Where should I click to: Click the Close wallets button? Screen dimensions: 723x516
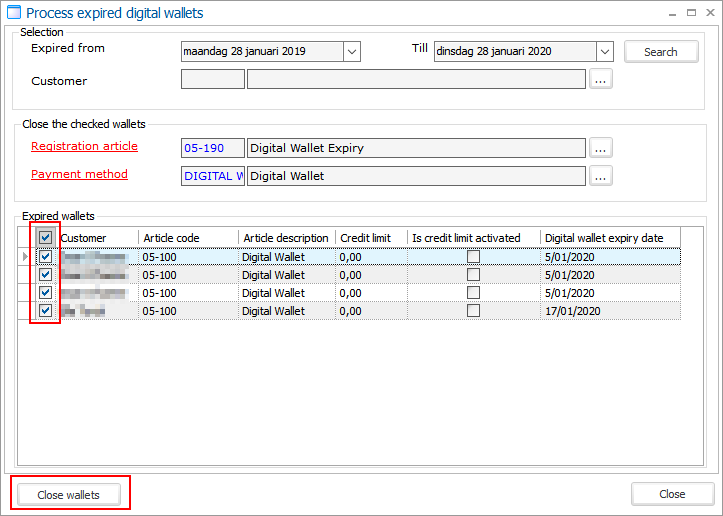pos(70,494)
